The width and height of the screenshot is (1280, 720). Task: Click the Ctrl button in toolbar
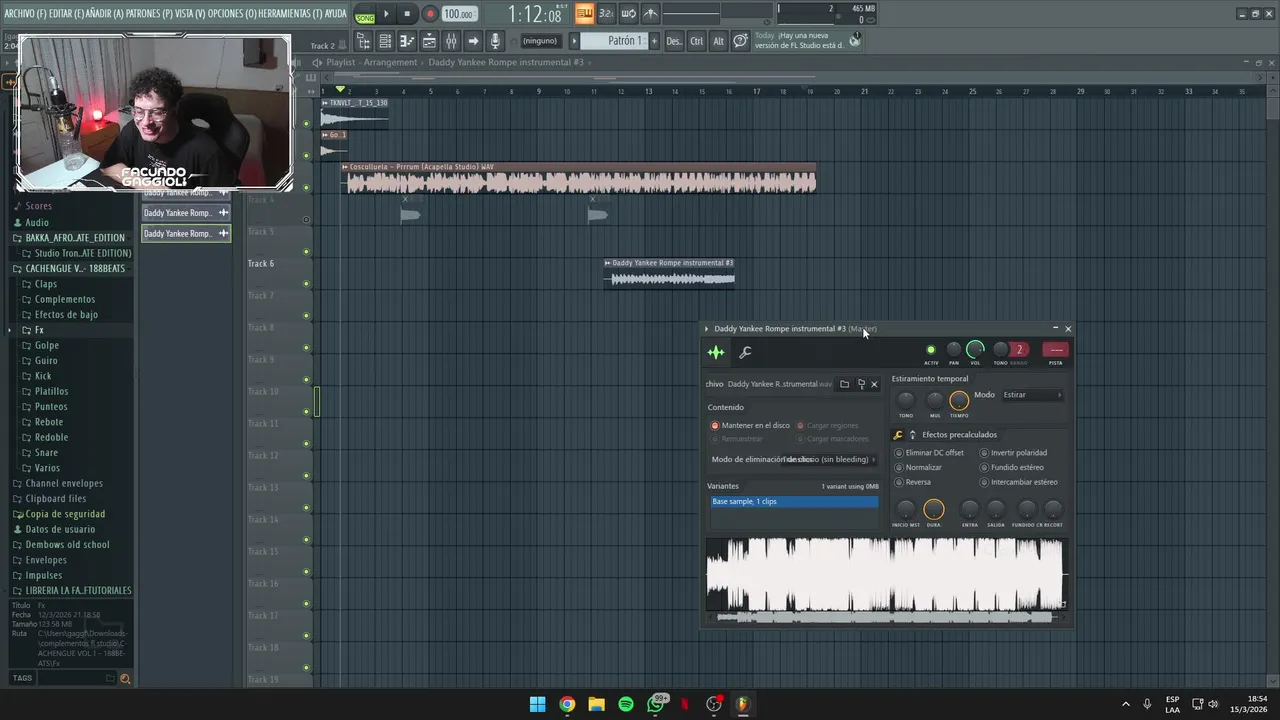[696, 41]
